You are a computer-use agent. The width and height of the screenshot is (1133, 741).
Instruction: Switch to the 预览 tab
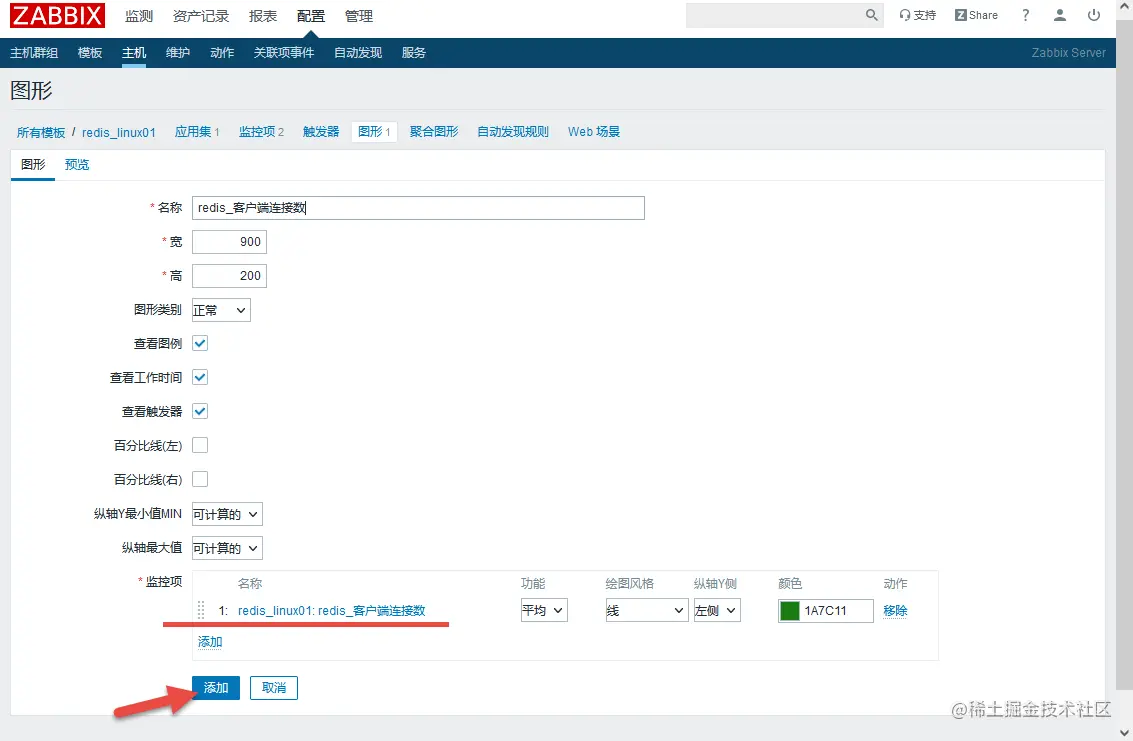[77, 165]
